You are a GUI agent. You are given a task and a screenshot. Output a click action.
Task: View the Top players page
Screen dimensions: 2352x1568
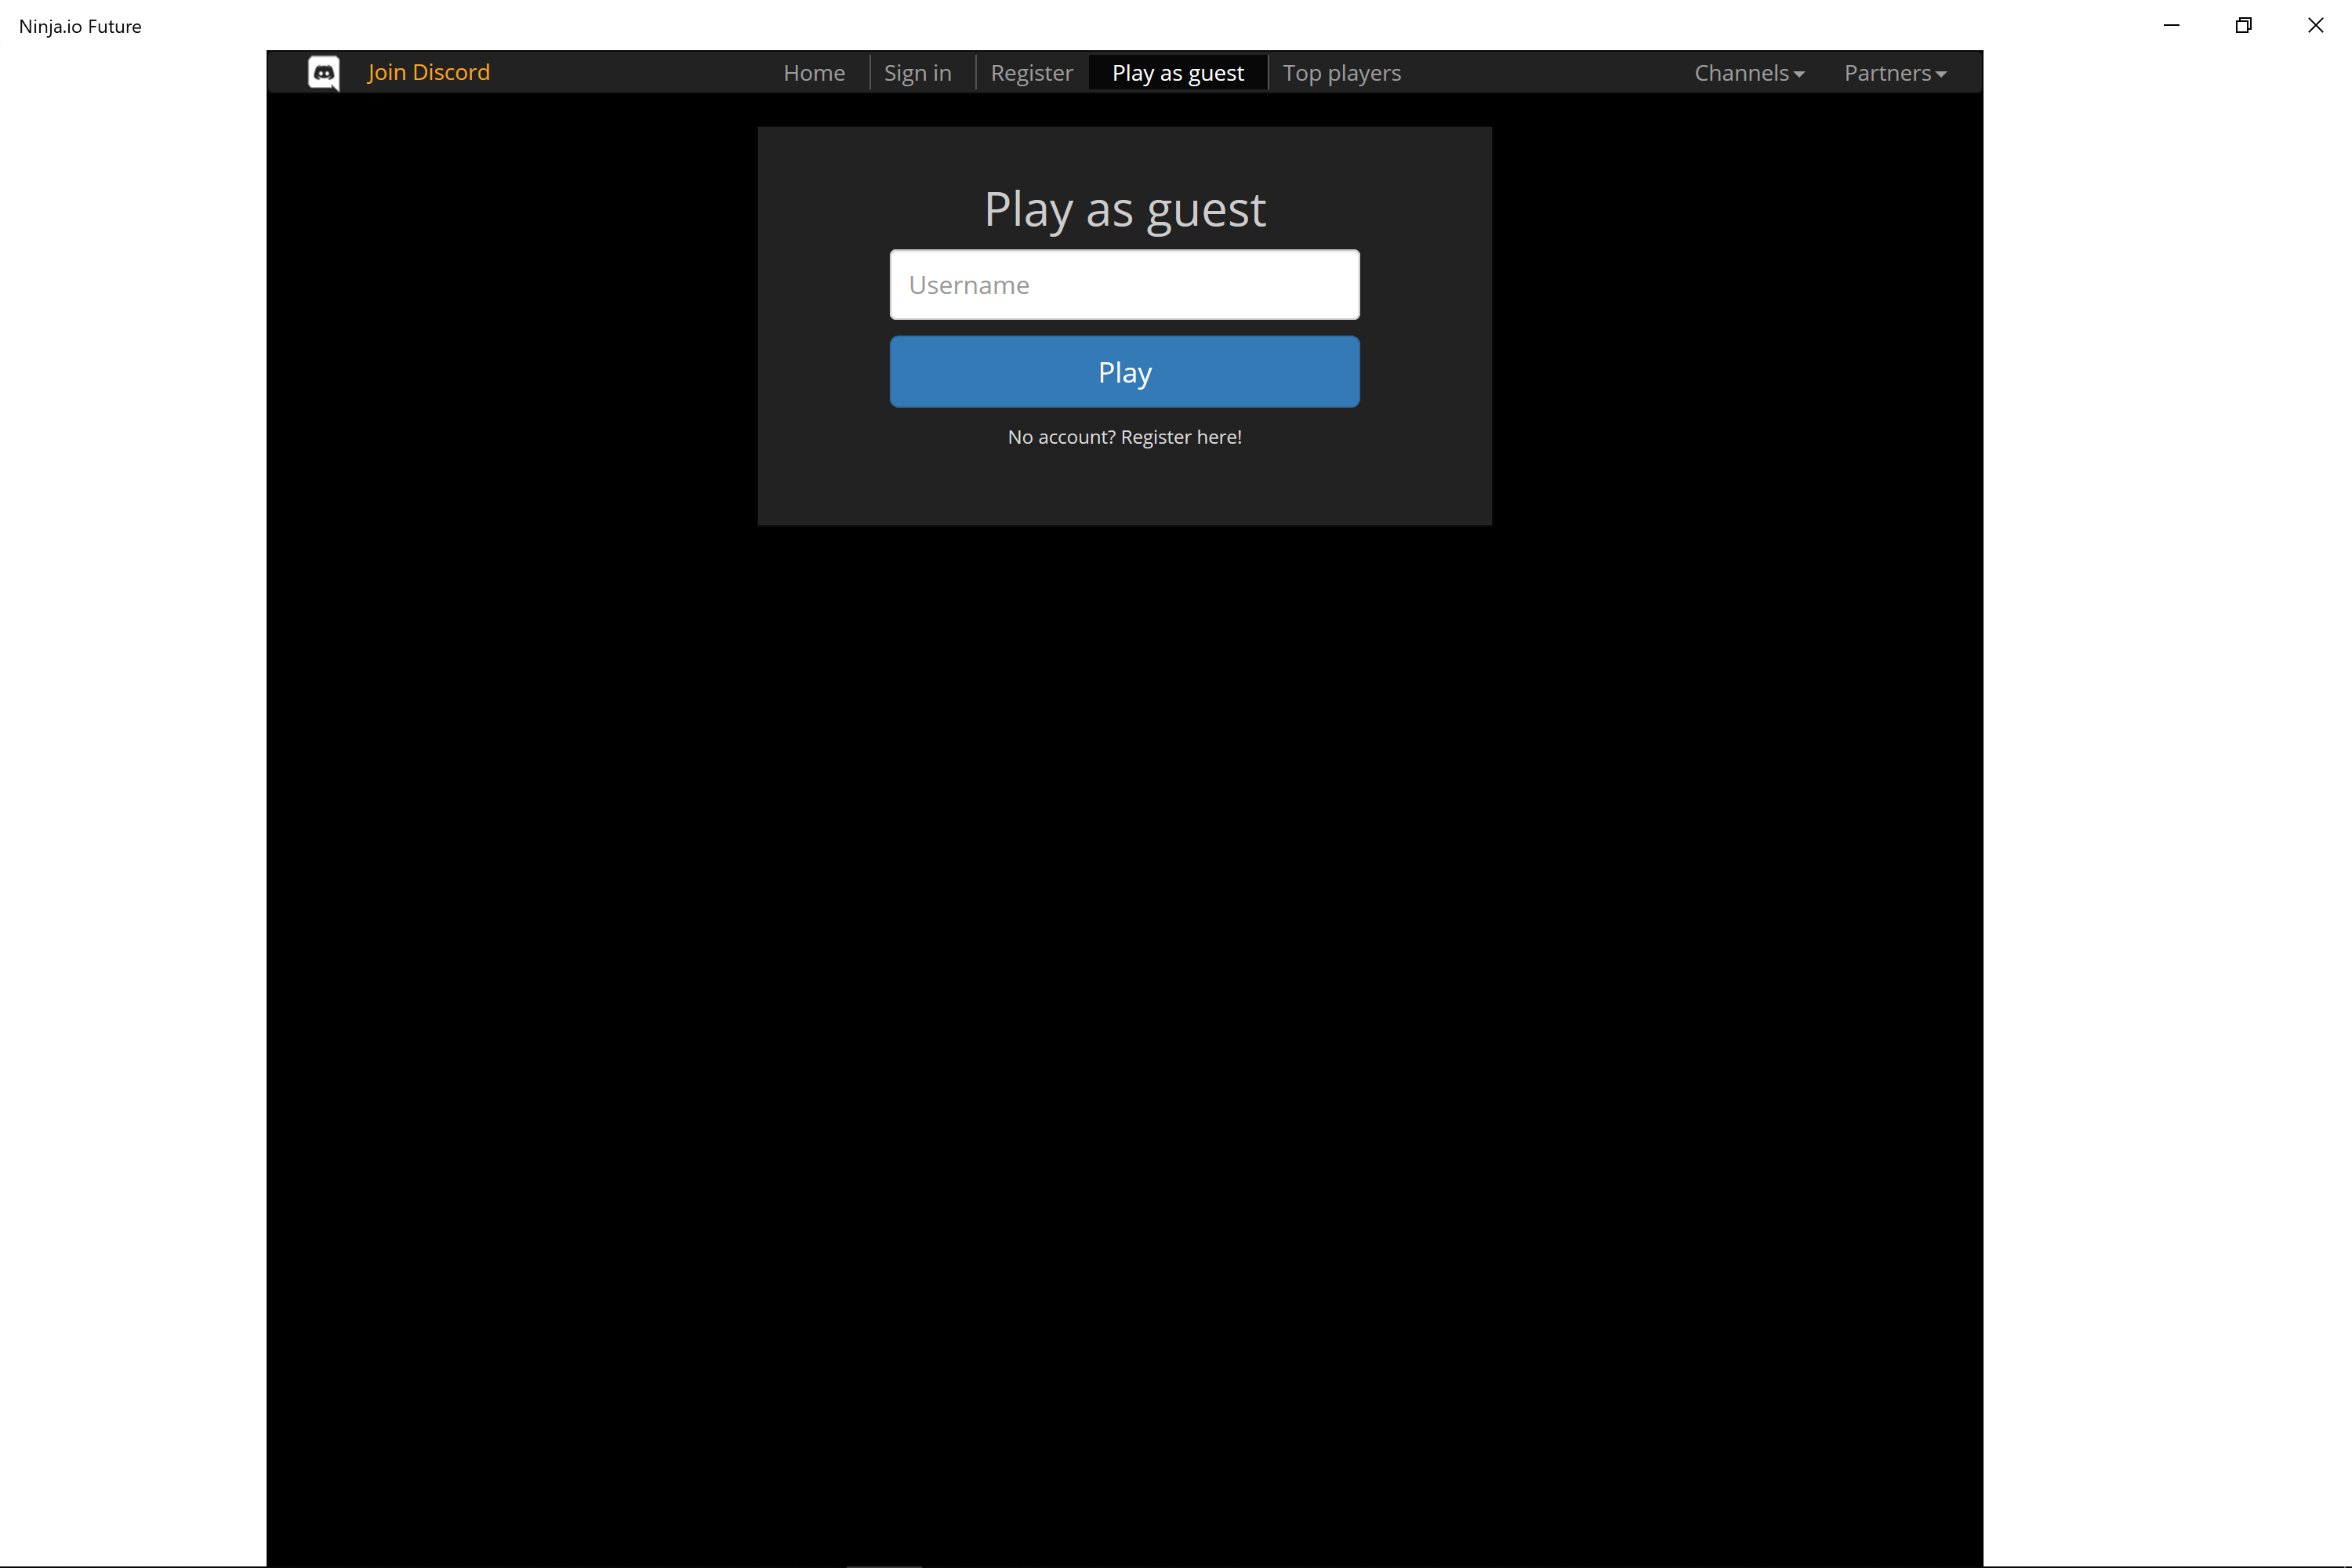pos(1341,73)
